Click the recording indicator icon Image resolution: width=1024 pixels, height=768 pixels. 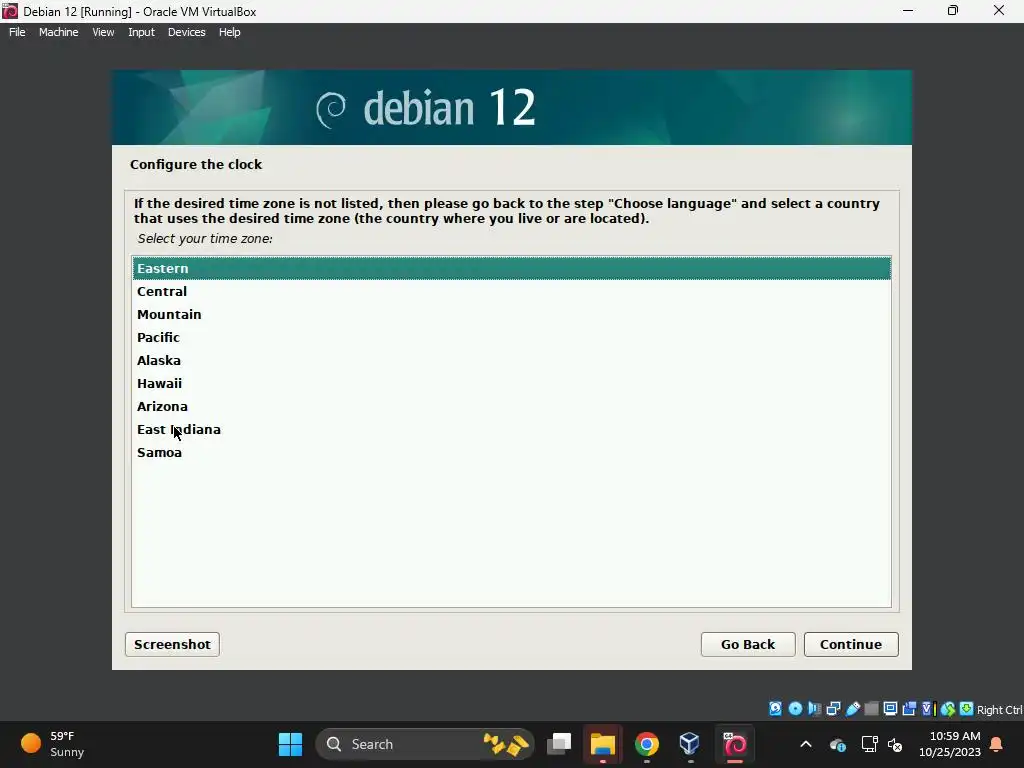point(909,709)
